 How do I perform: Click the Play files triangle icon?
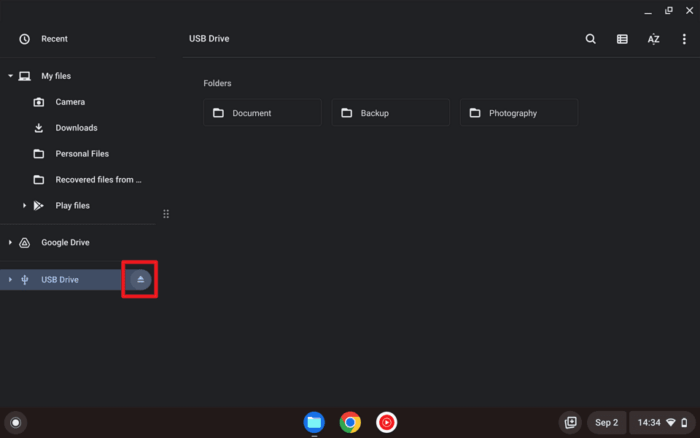39,205
